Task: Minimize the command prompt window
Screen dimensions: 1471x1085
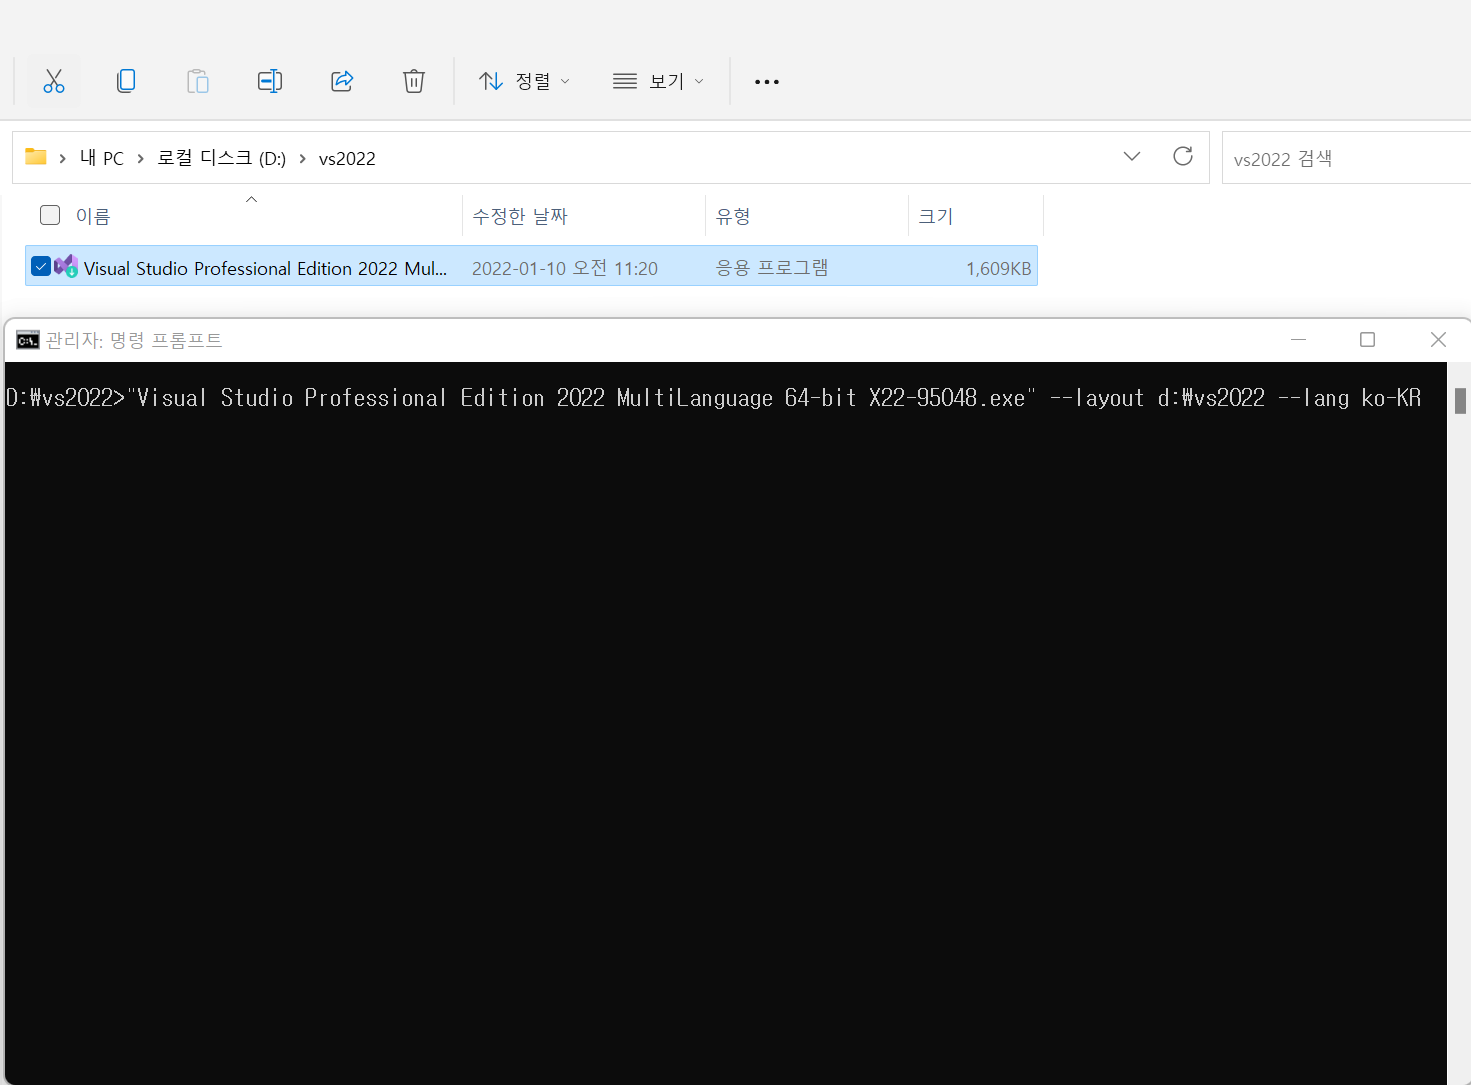Action: (x=1298, y=340)
